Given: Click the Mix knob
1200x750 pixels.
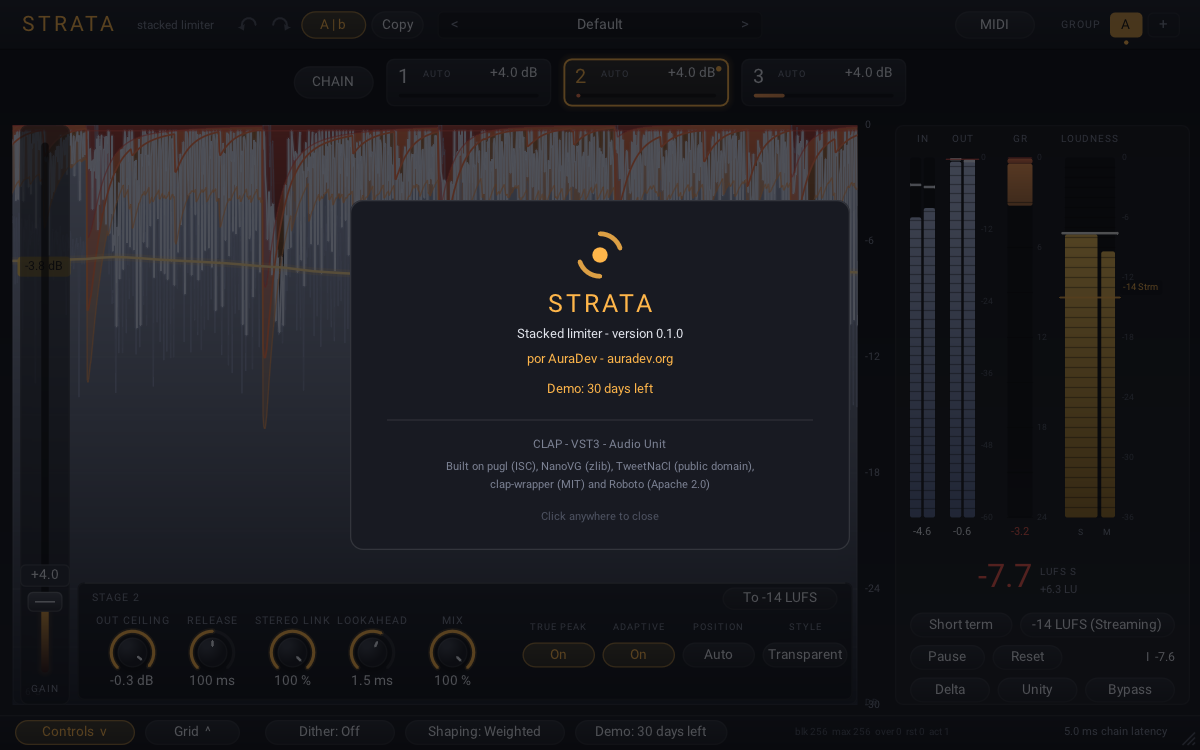Looking at the screenshot, I should point(452,652).
